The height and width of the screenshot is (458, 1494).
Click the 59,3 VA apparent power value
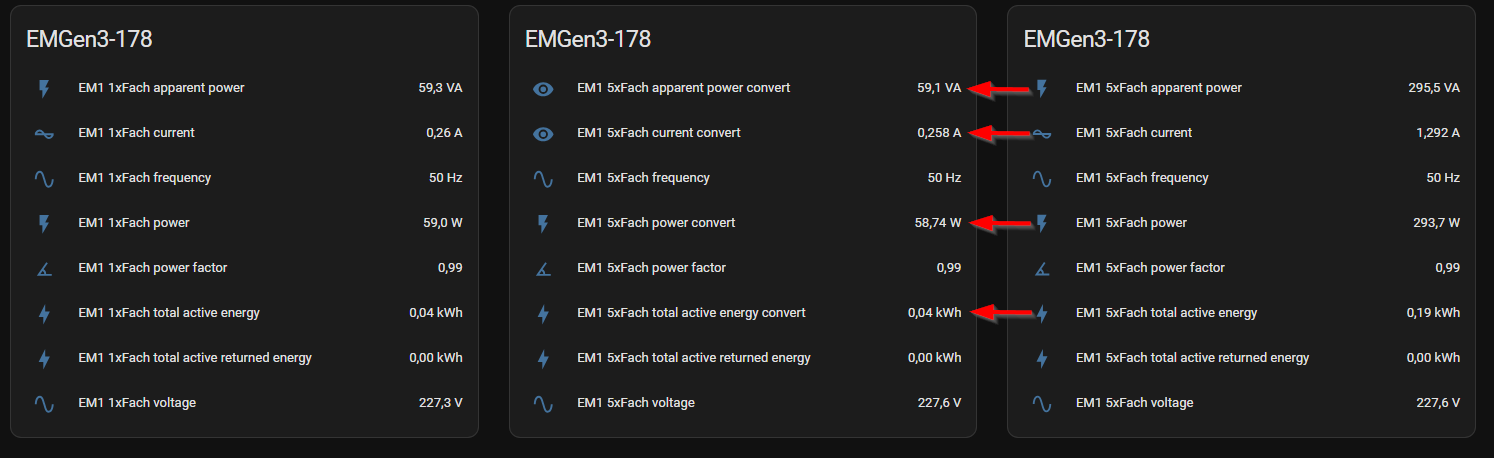pyautogui.click(x=440, y=88)
